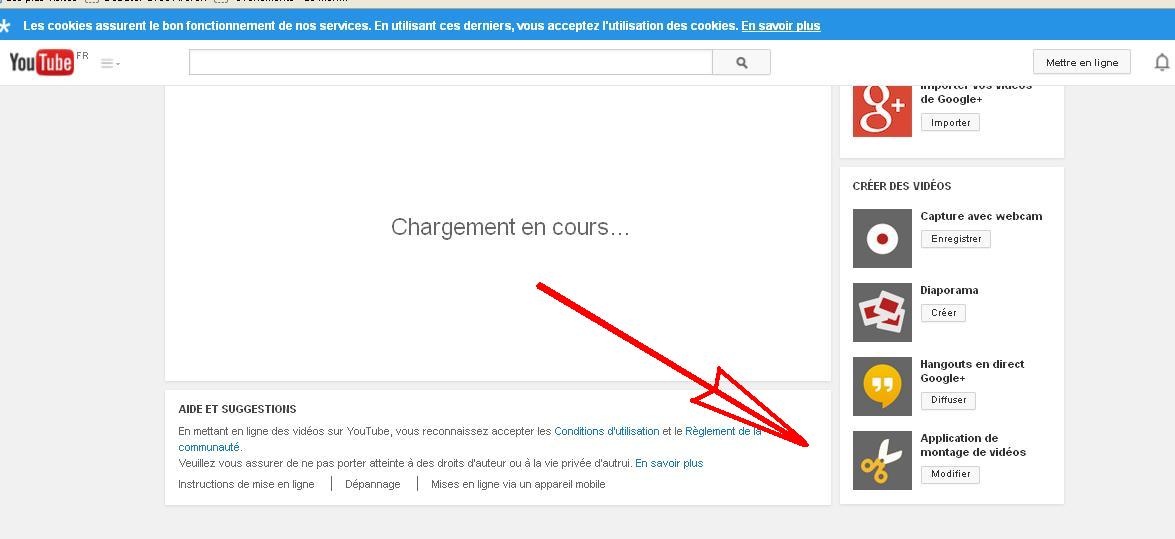
Task: Click the search magnifier button
Action: pos(741,62)
